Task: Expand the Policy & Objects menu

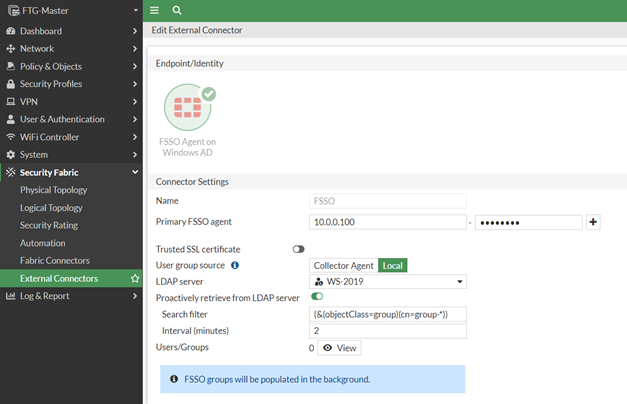Action: click(x=71, y=66)
